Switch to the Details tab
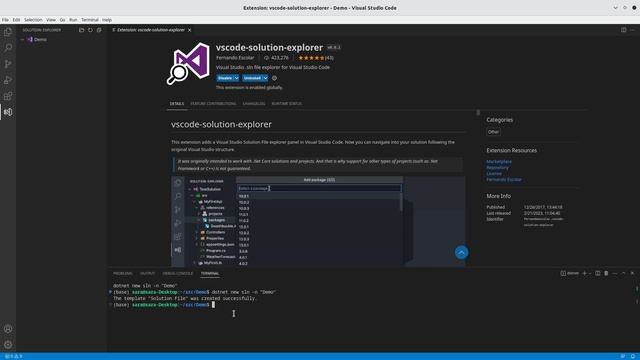The image size is (640, 360). [177, 104]
